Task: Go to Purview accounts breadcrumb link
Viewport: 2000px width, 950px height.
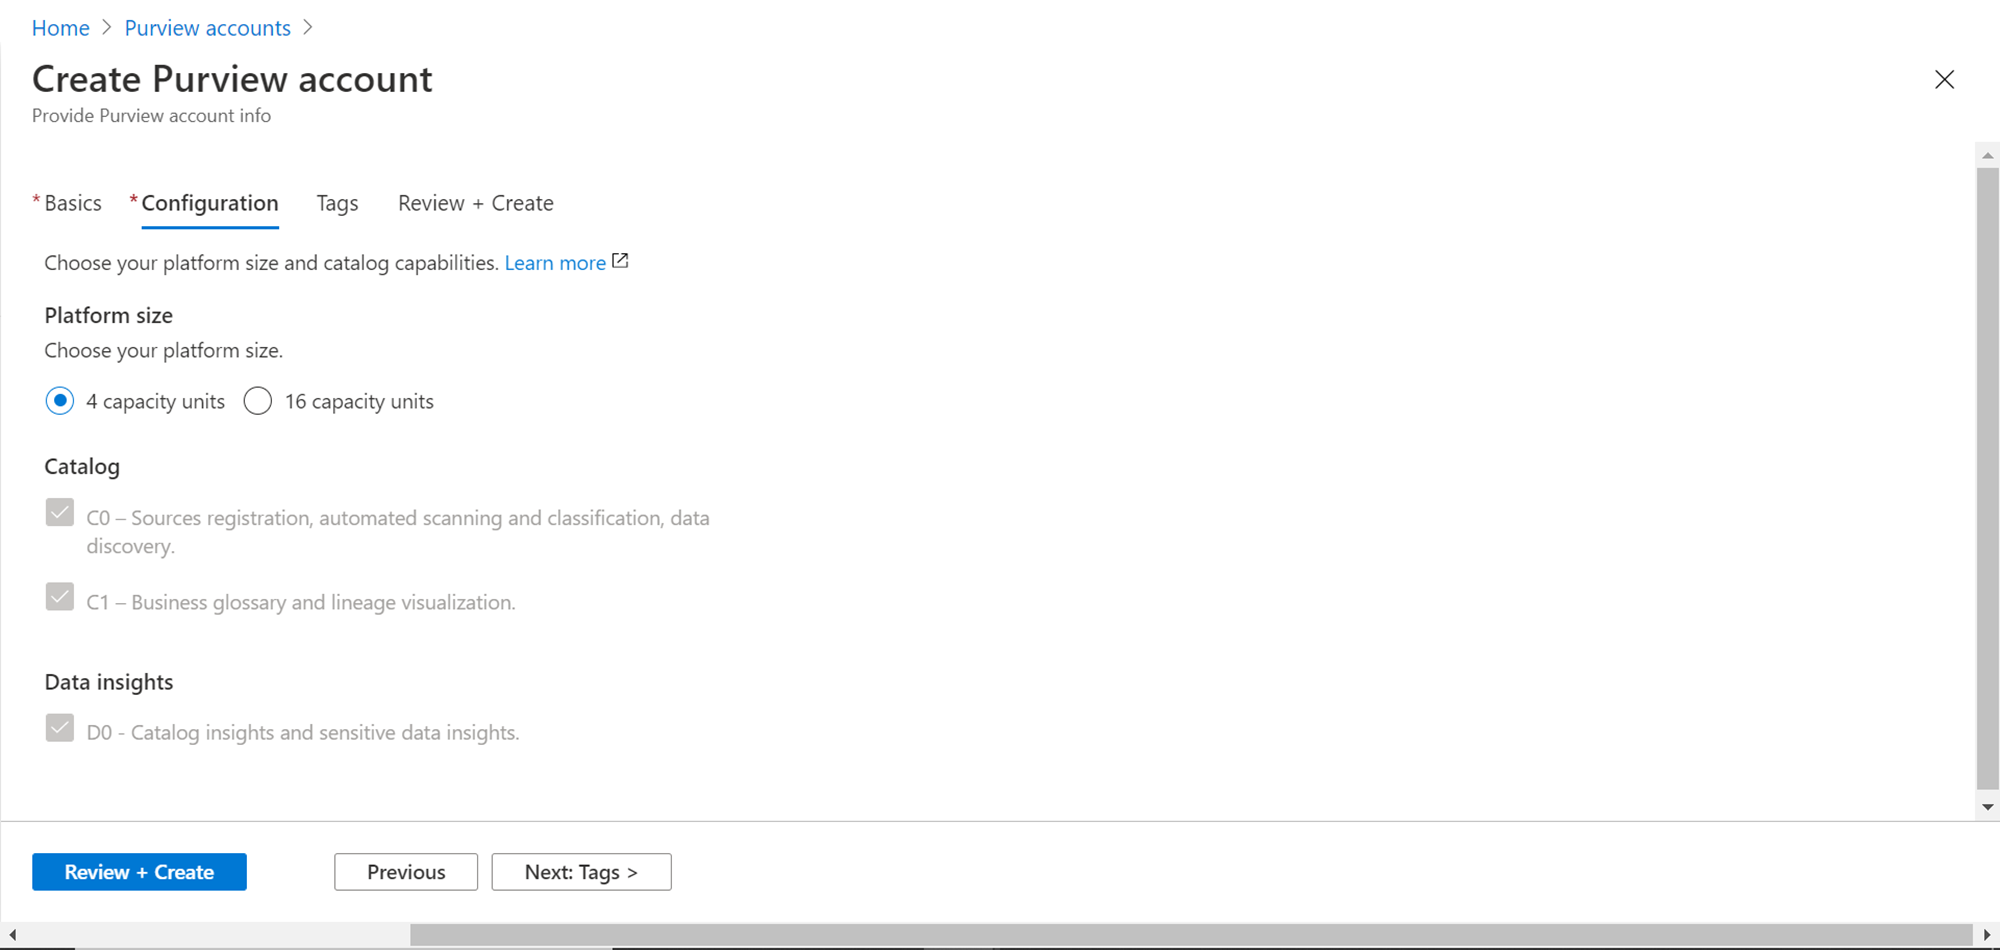Action: point(208,28)
